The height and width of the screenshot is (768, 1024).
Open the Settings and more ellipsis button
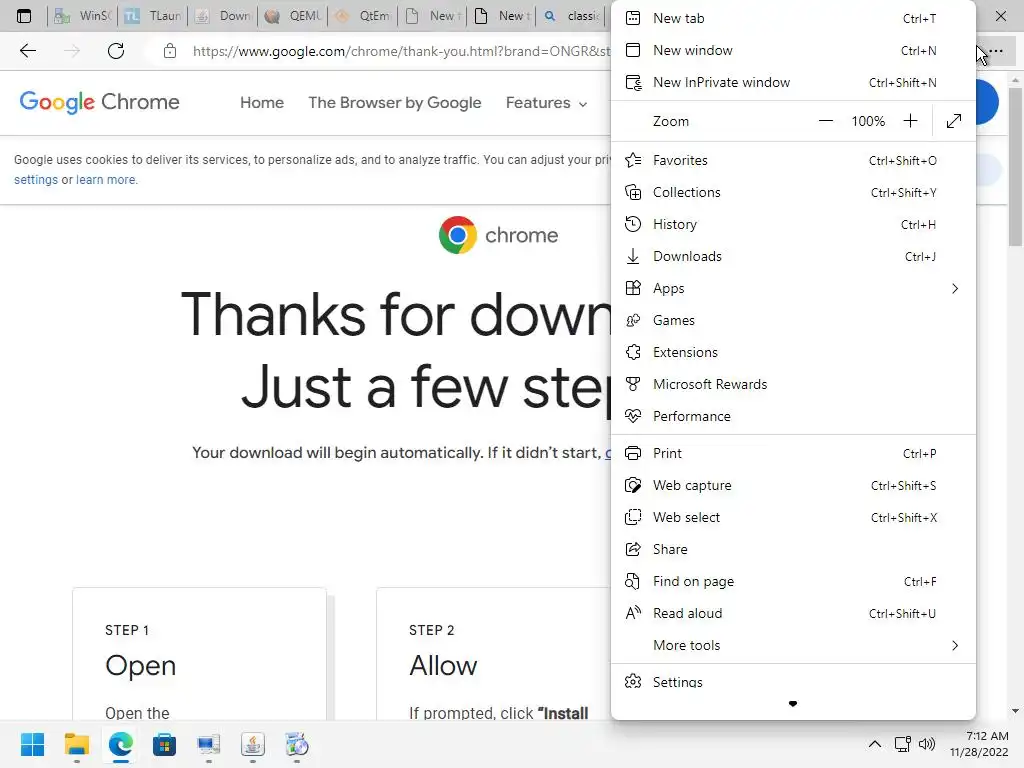pos(996,51)
